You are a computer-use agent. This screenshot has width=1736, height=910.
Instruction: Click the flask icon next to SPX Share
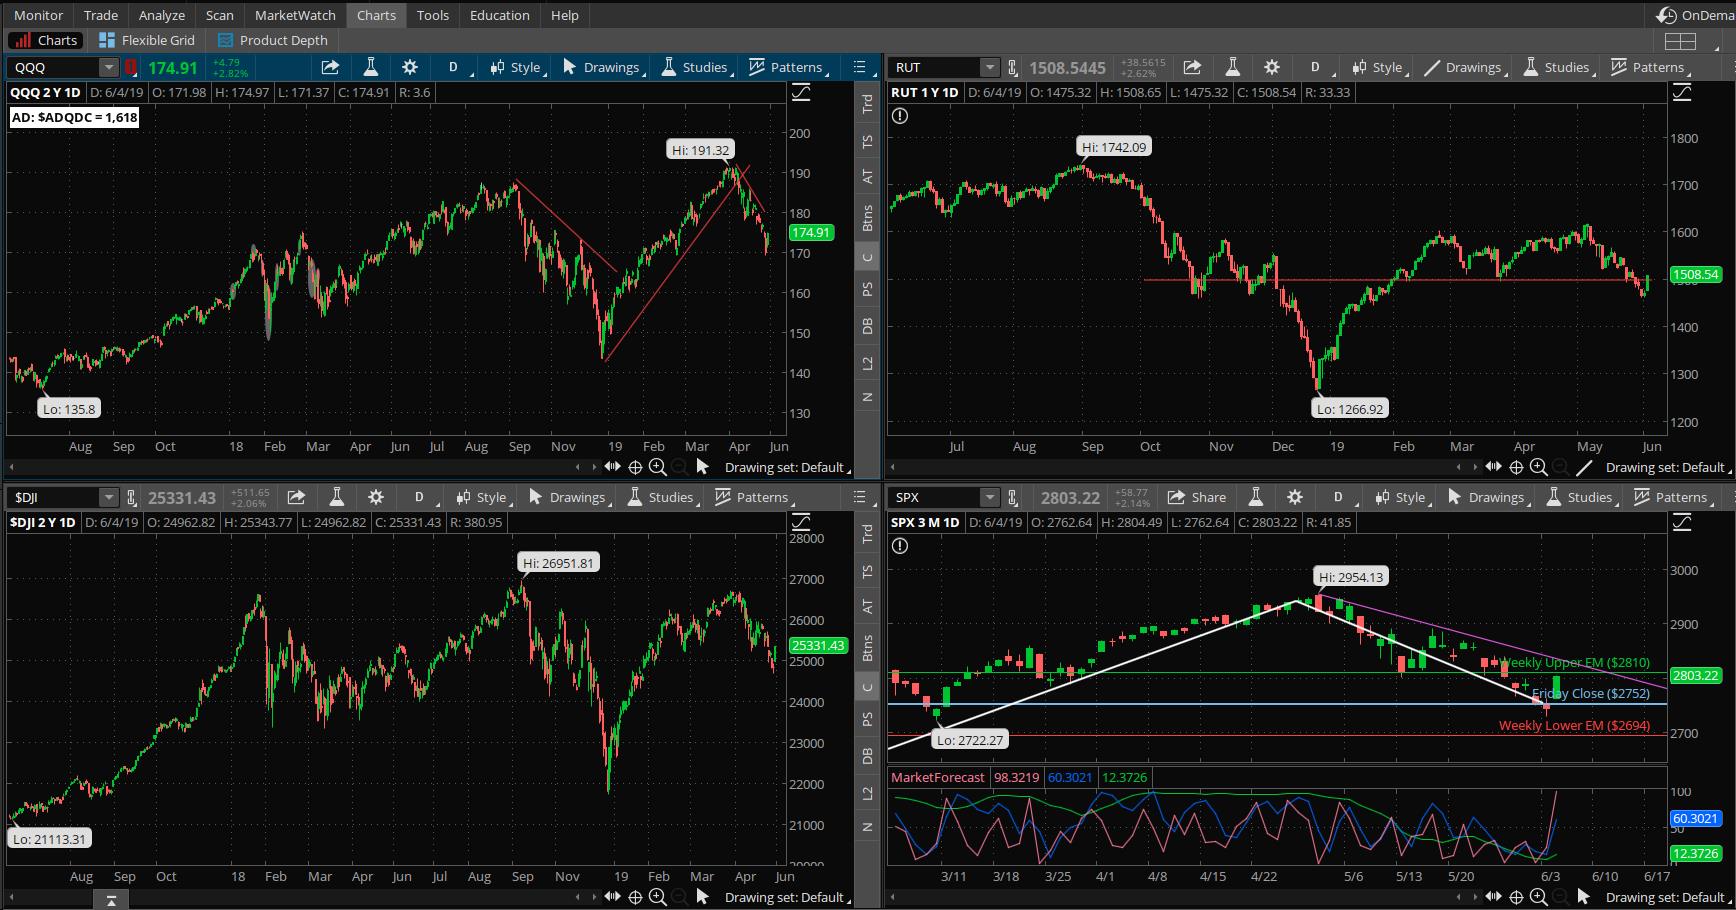(x=1255, y=497)
